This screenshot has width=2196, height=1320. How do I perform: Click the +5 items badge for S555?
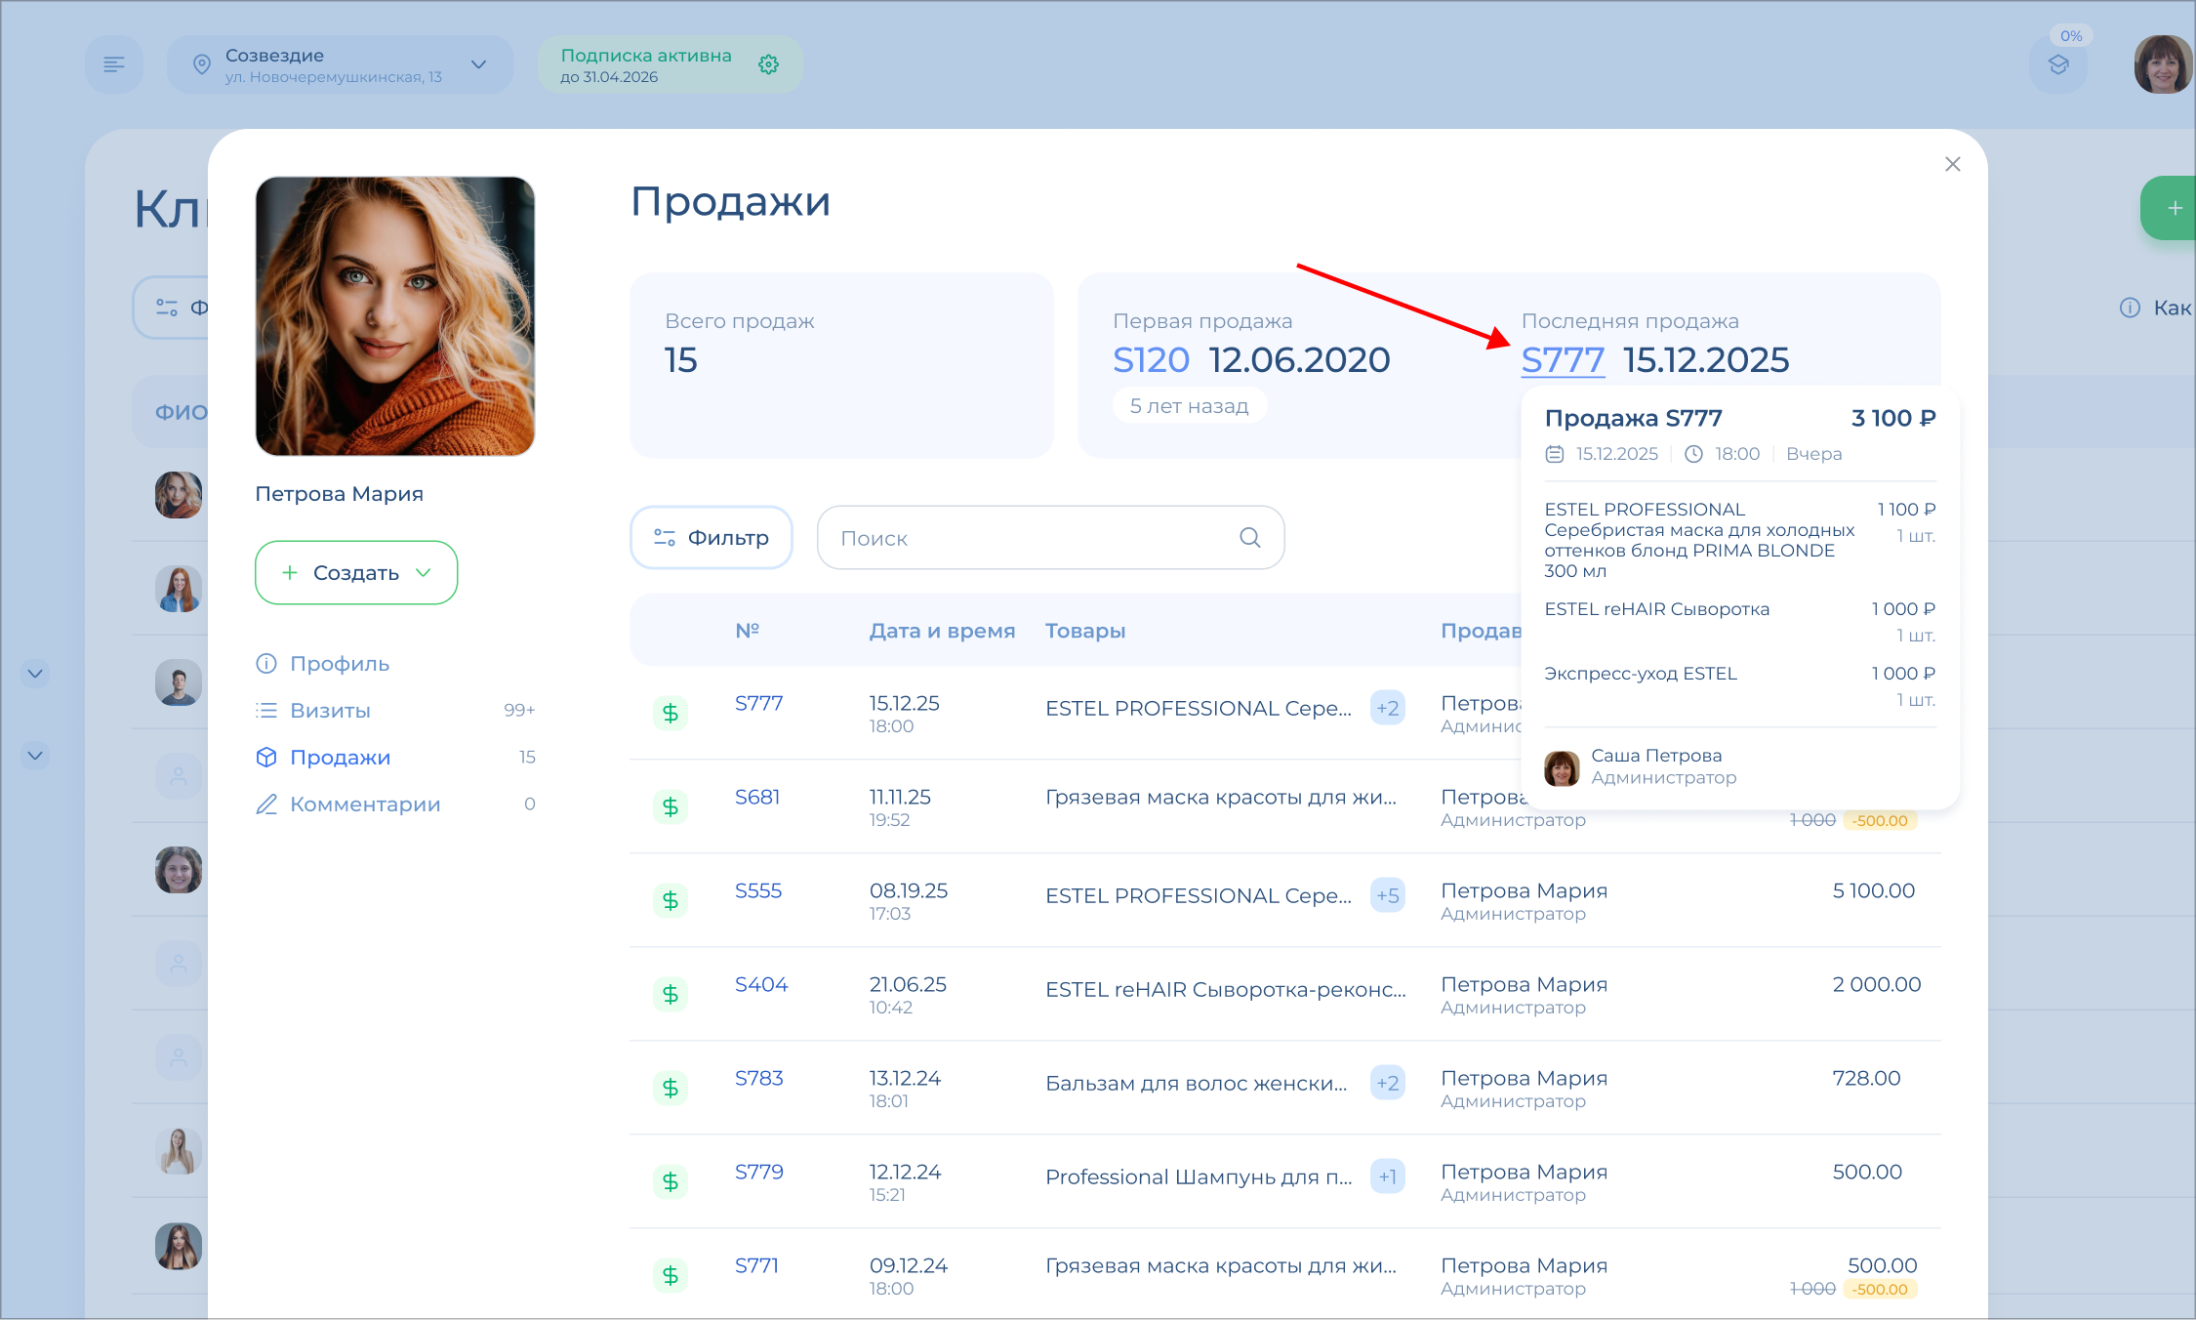1387,895
